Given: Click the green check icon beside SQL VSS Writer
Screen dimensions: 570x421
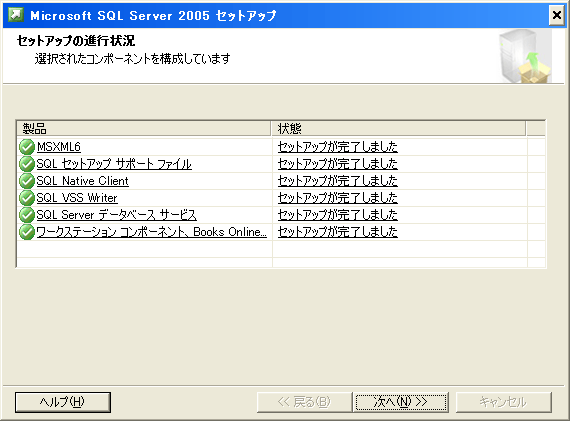Looking at the screenshot, I should pyautogui.click(x=27, y=198).
